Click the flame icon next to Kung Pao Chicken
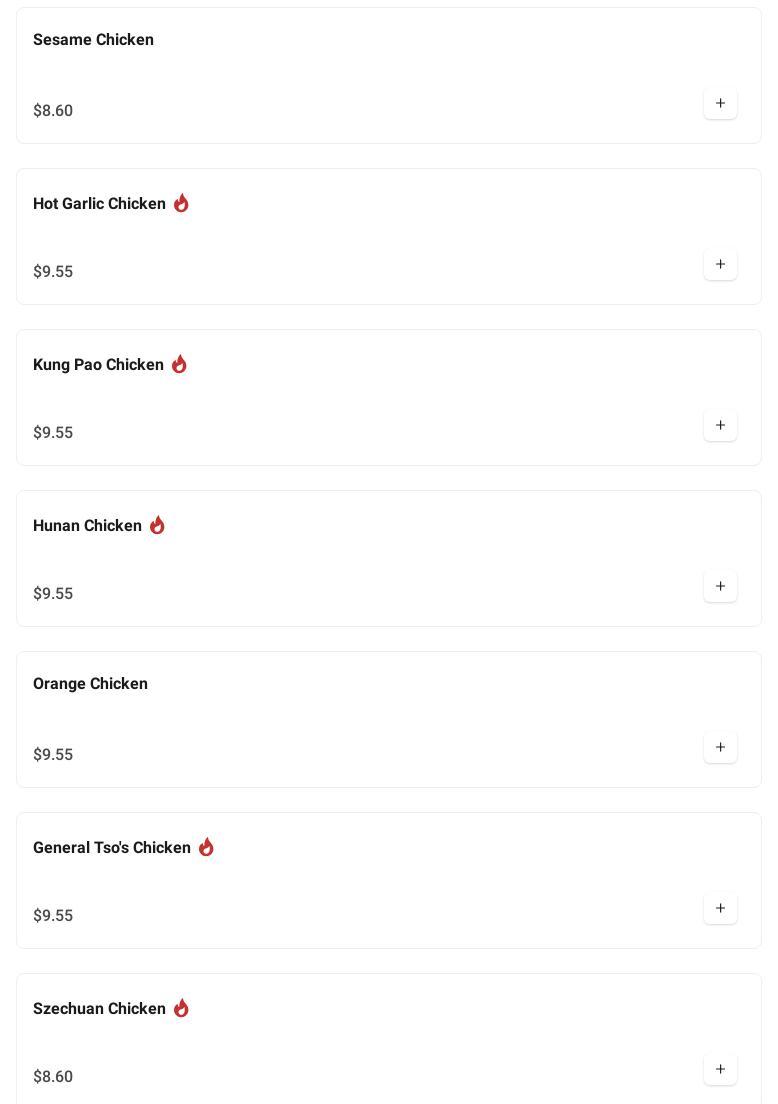 pos(179,364)
